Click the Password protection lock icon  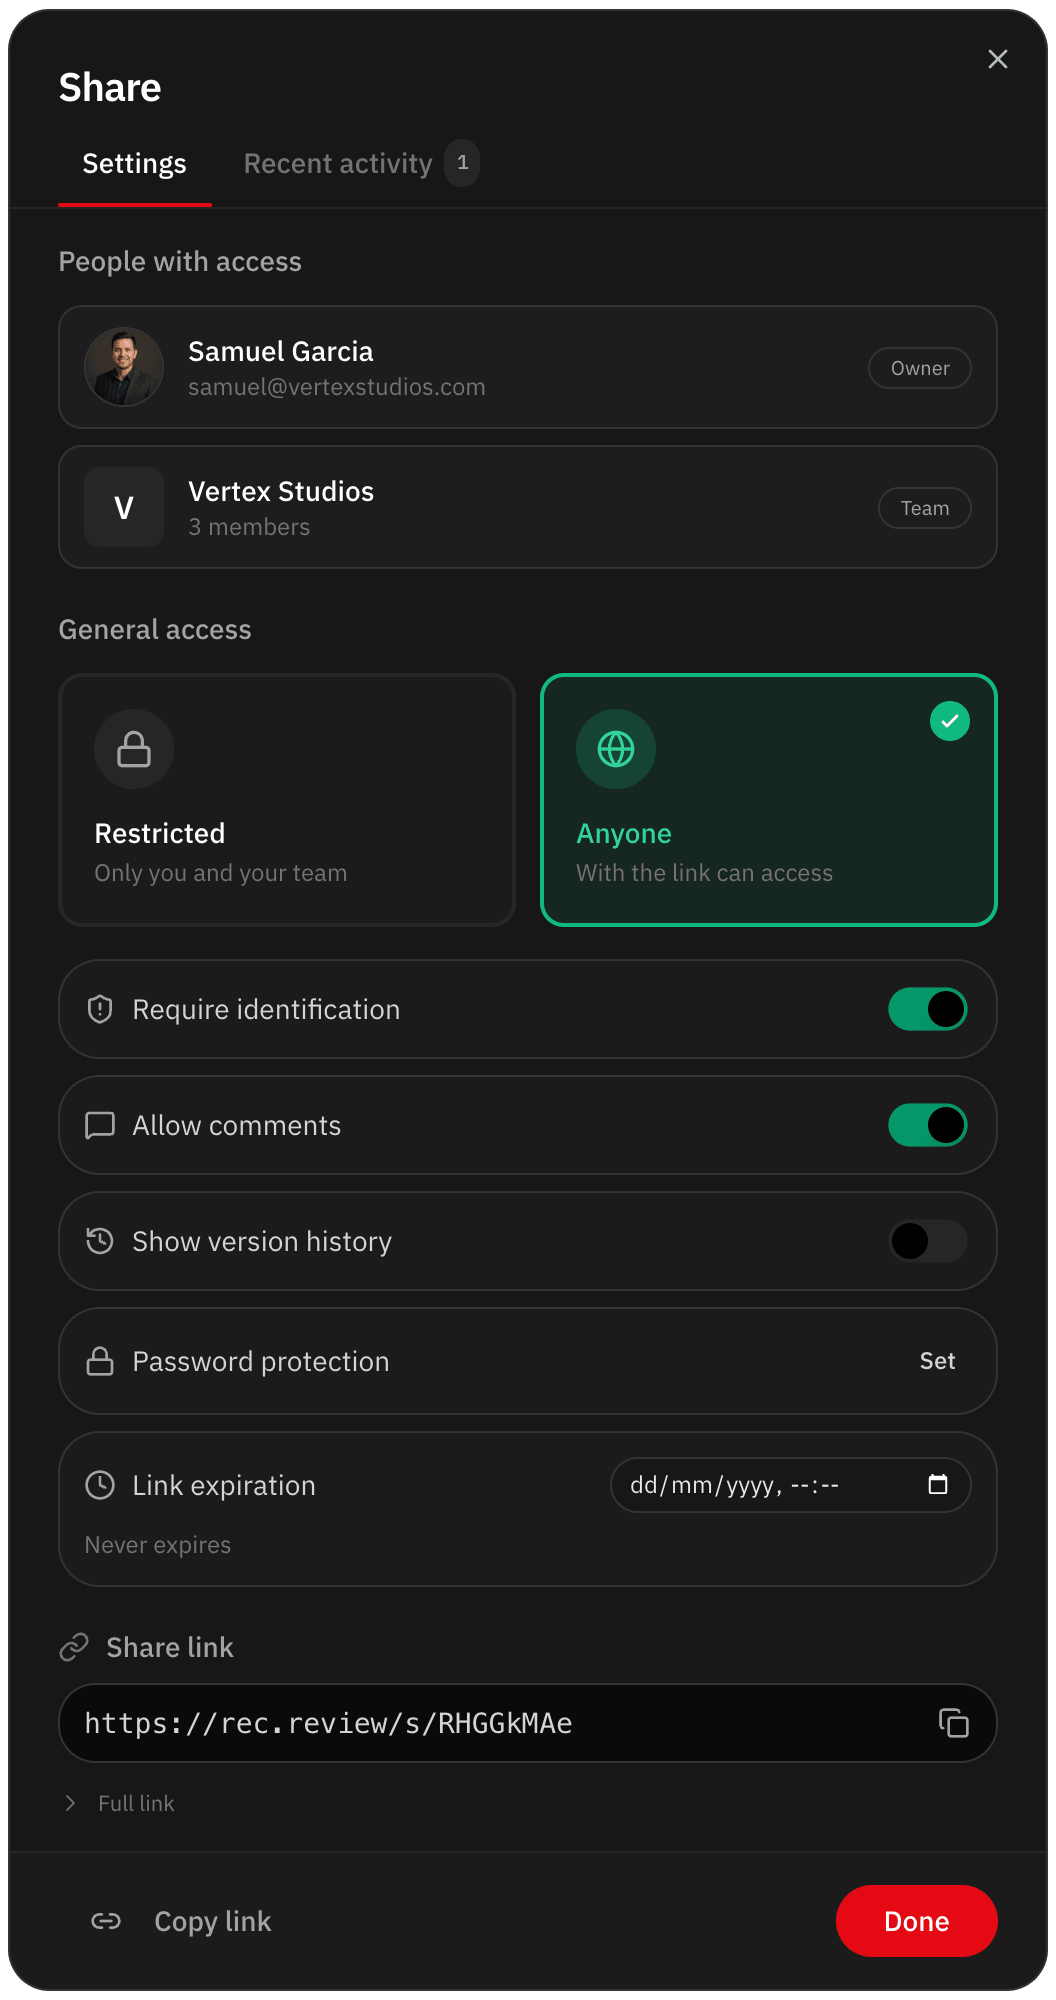tap(100, 1361)
